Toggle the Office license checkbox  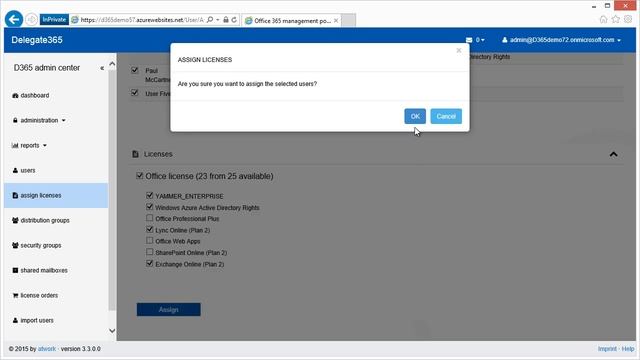click(x=140, y=176)
